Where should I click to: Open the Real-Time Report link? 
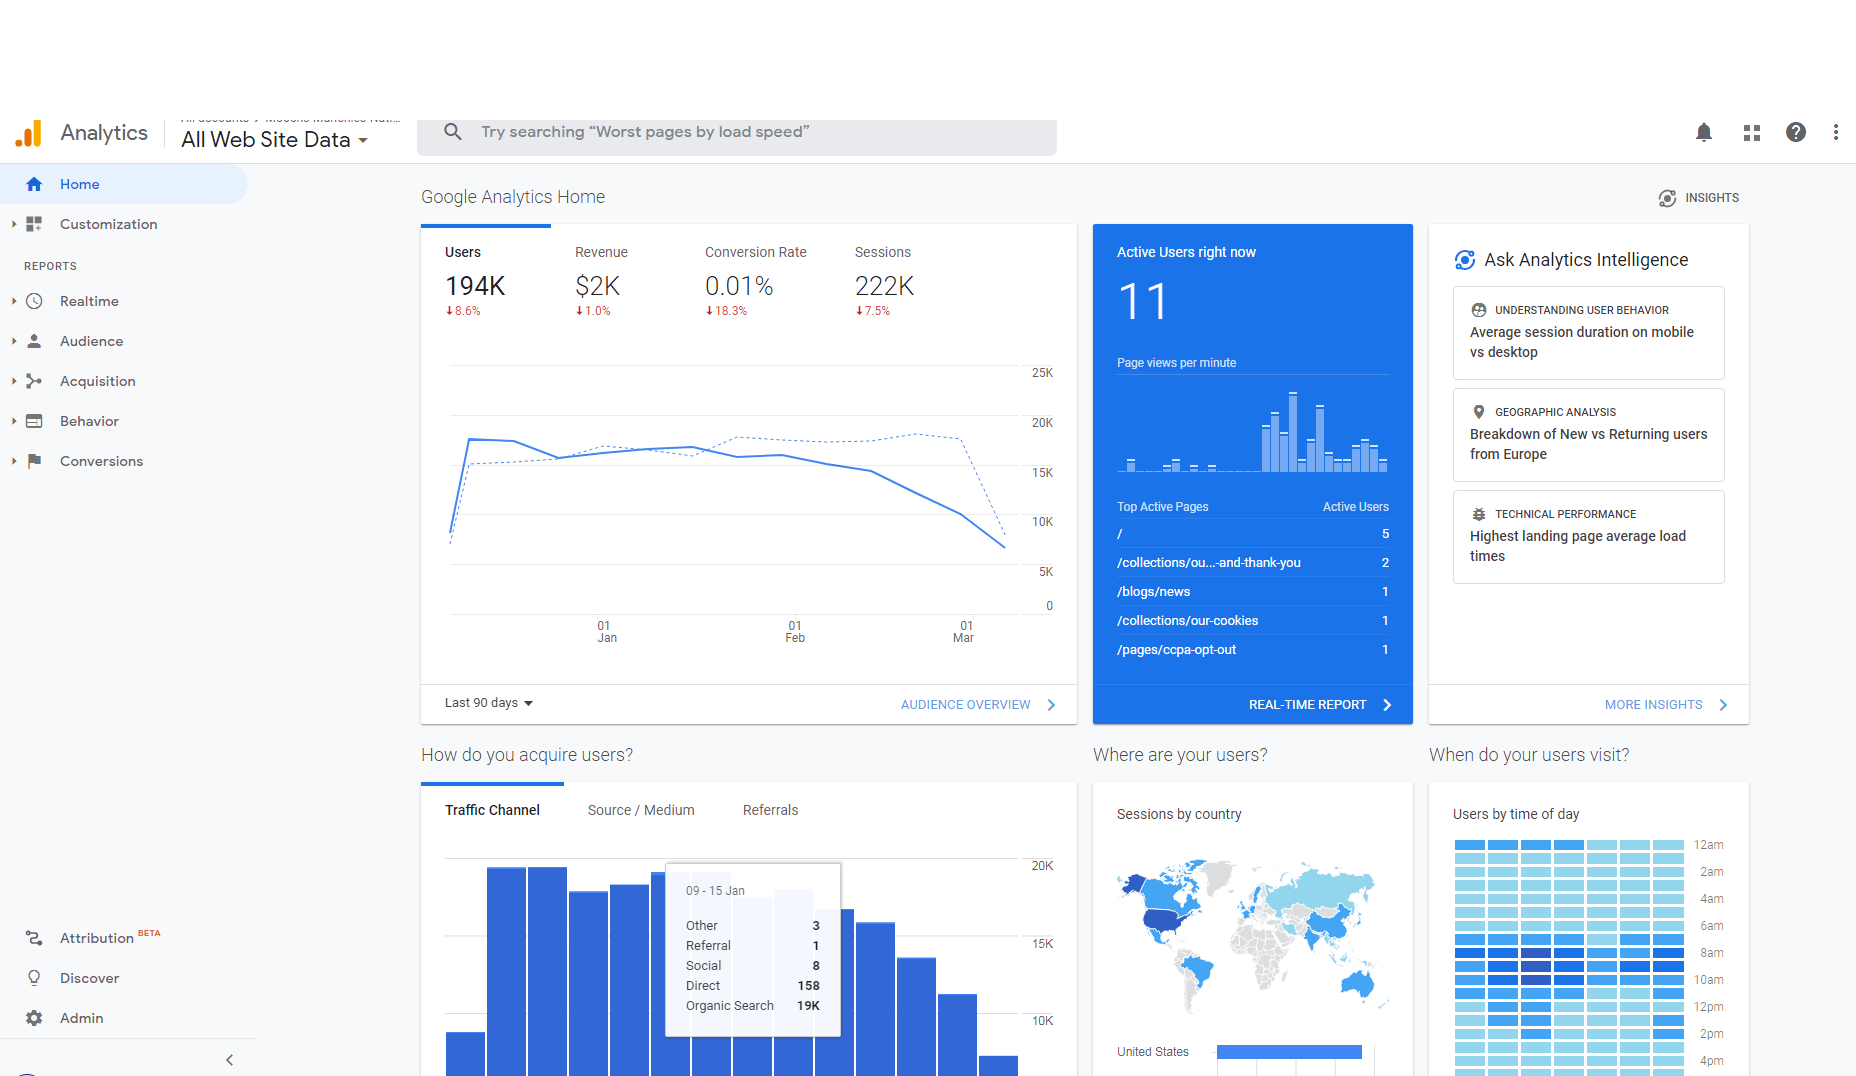(x=1320, y=705)
